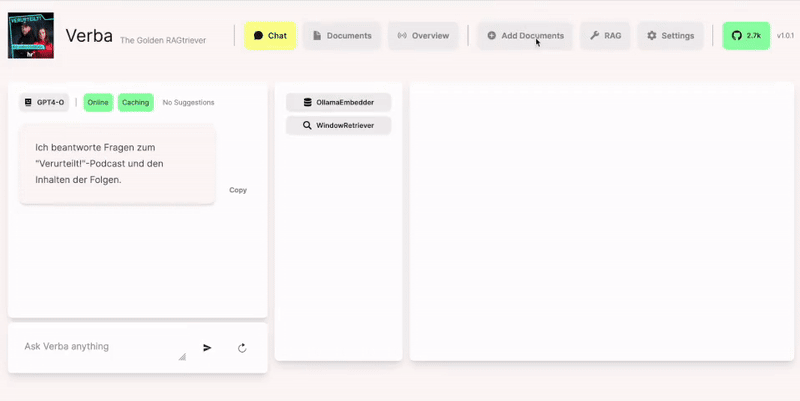800x401 pixels.
Task: Click the Caching status badge
Action: point(135,103)
